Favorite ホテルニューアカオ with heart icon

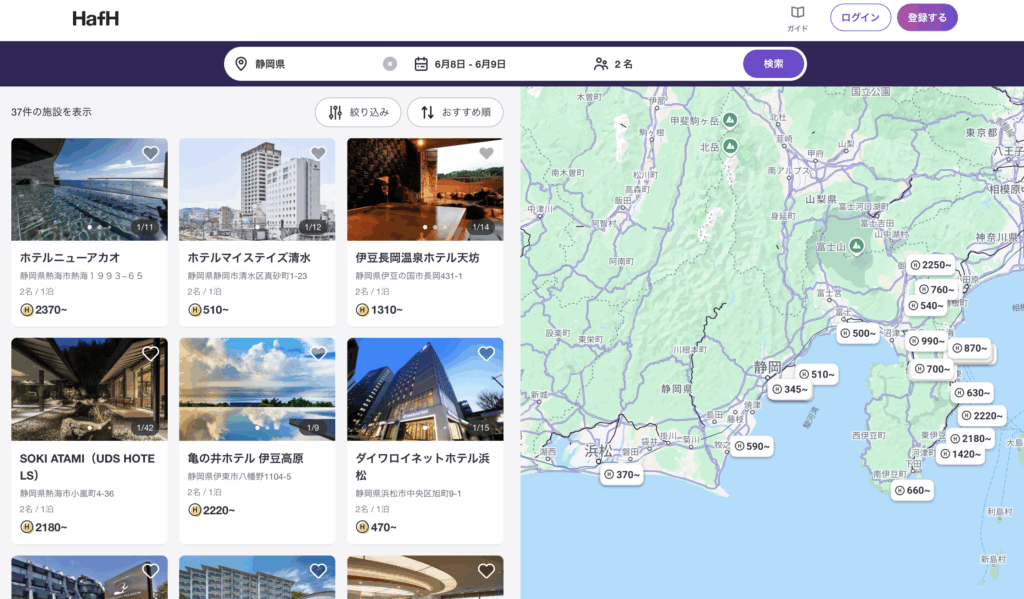(x=151, y=153)
